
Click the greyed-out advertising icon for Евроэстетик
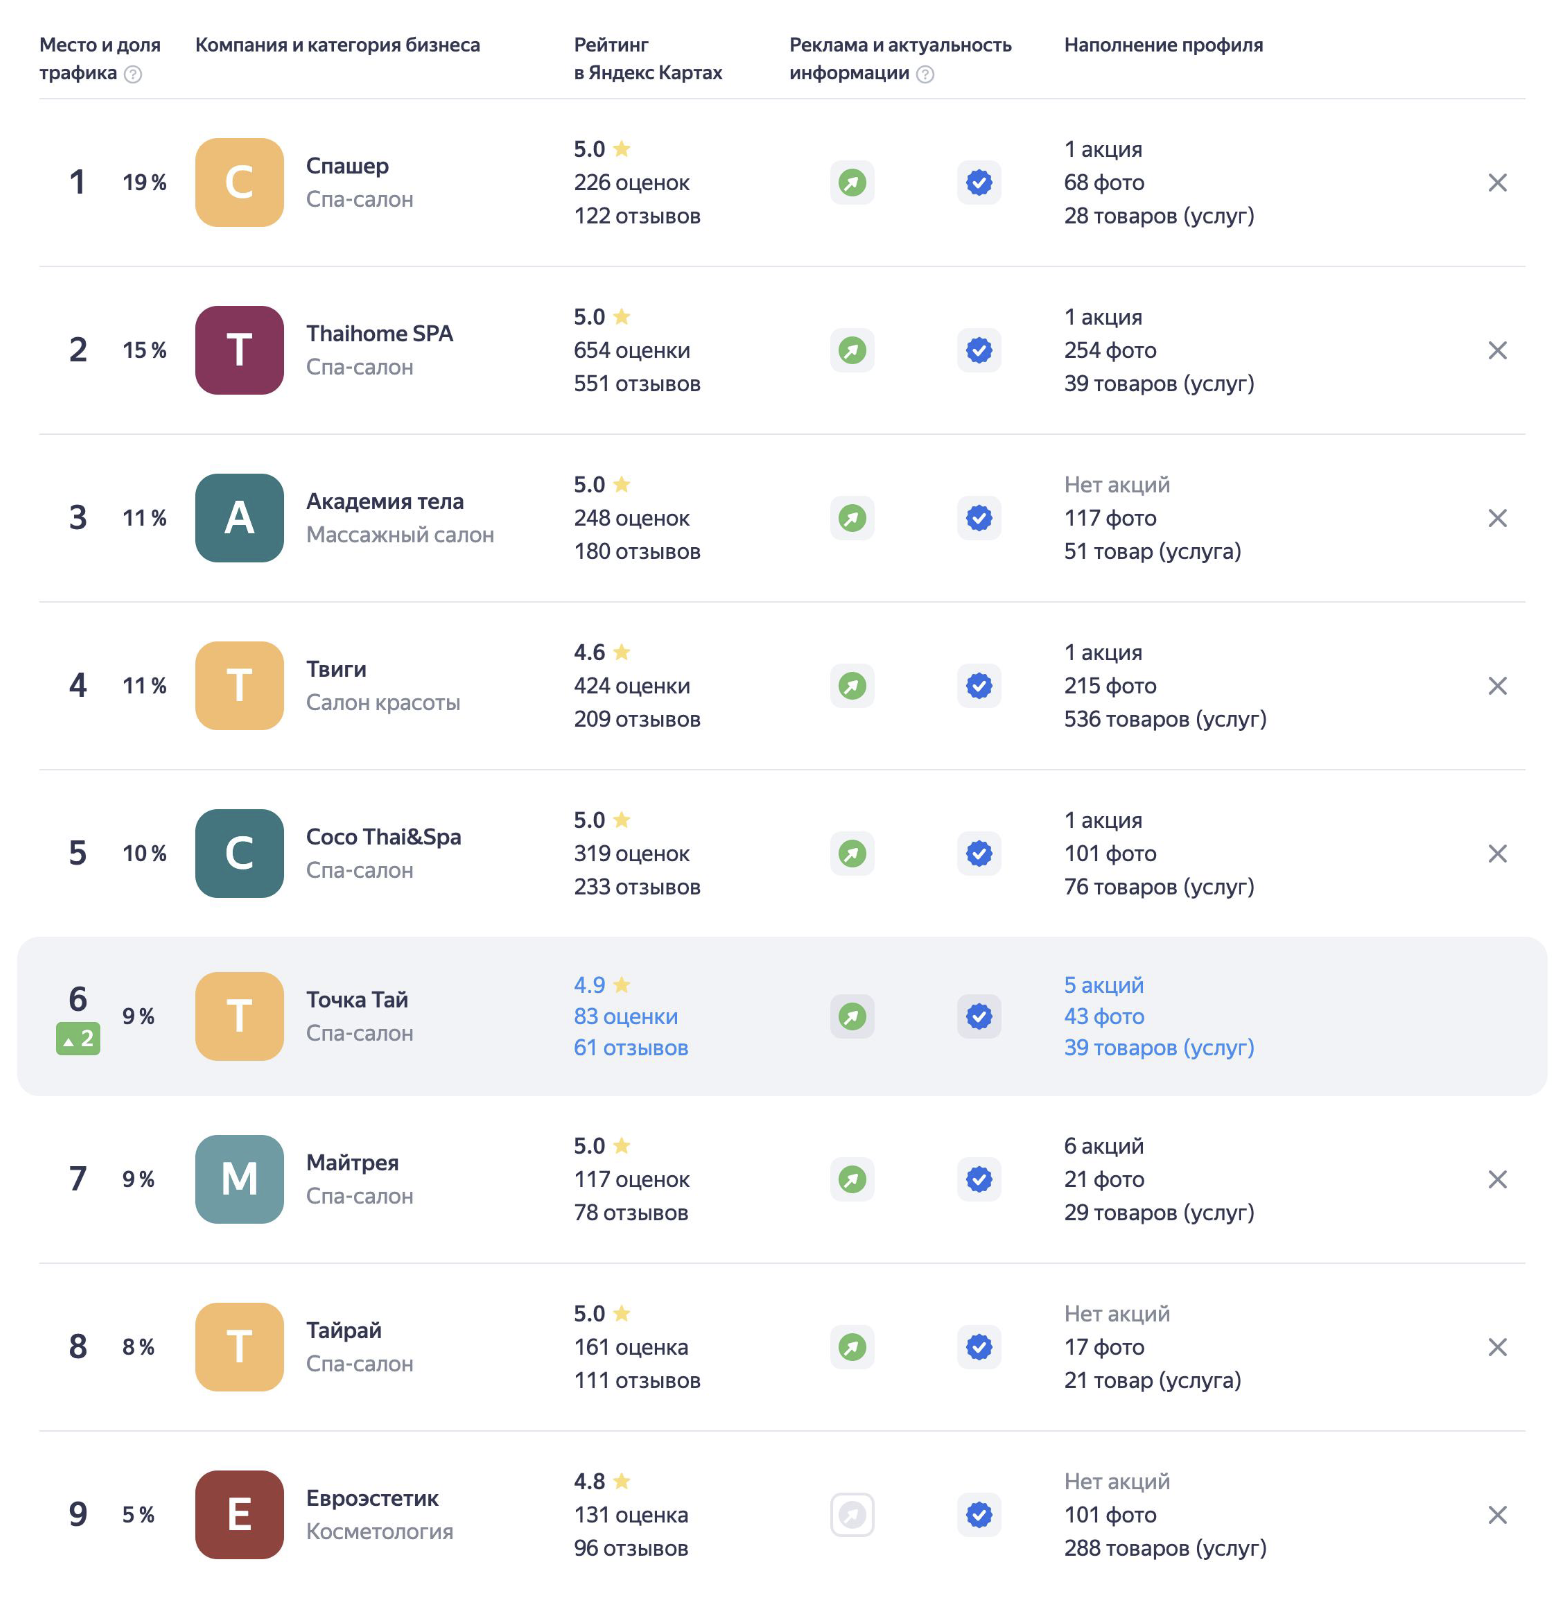point(852,1515)
